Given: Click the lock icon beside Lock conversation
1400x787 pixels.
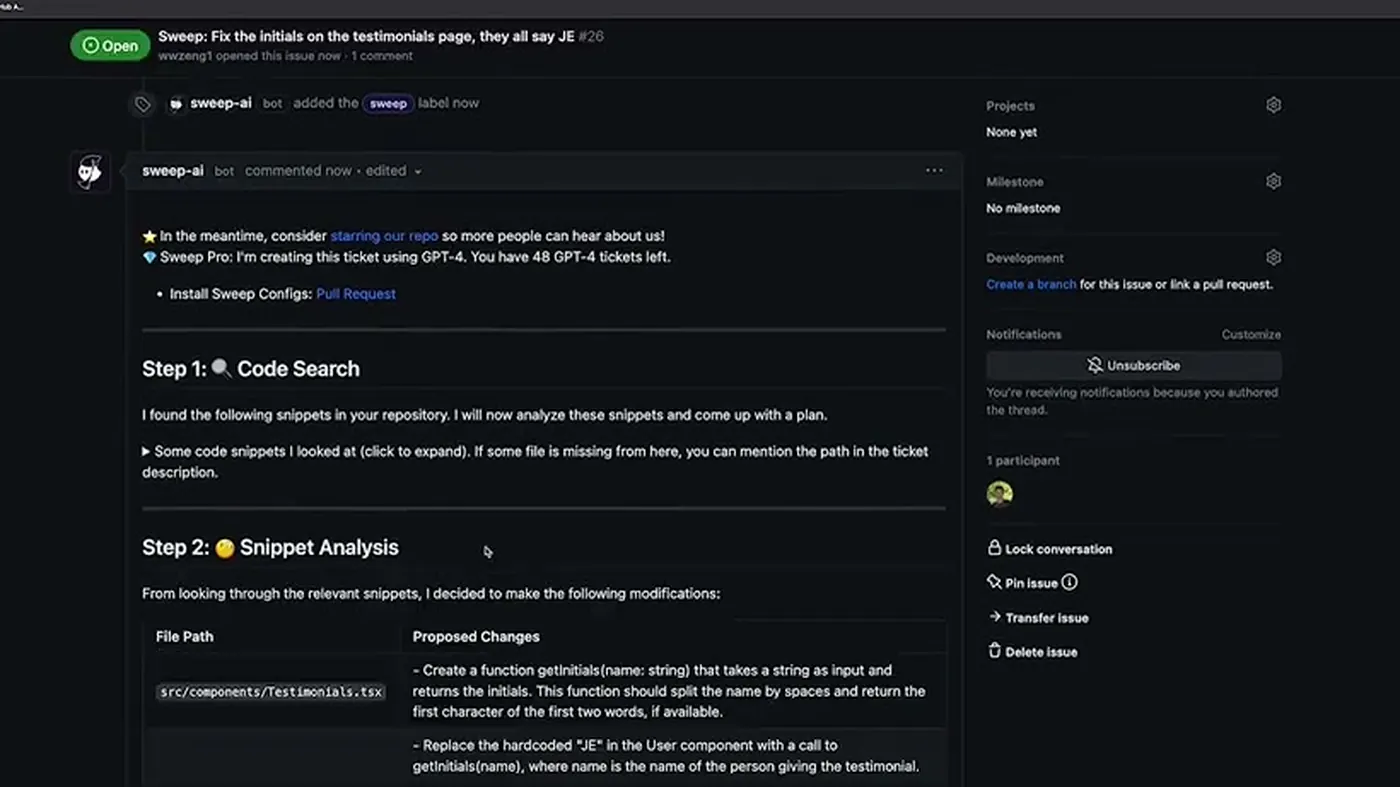Looking at the screenshot, I should tap(994, 548).
